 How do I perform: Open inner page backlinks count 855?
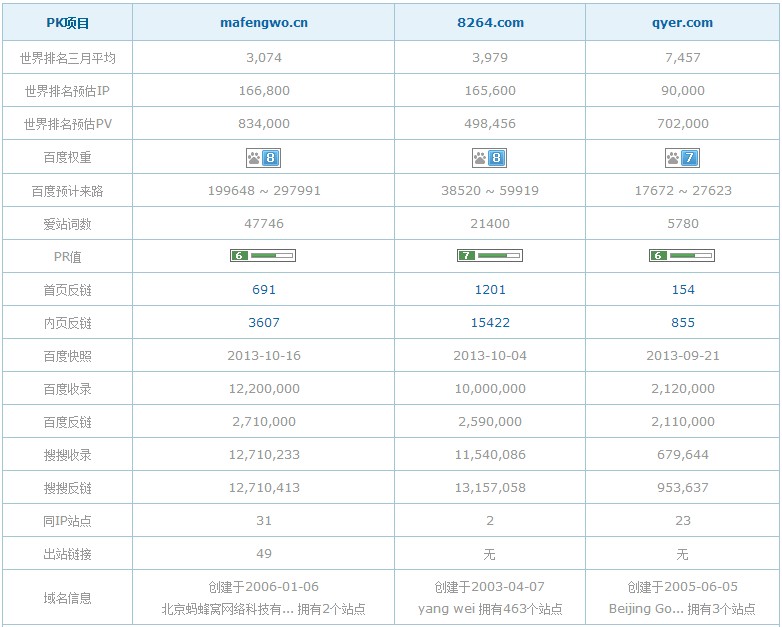(683, 322)
